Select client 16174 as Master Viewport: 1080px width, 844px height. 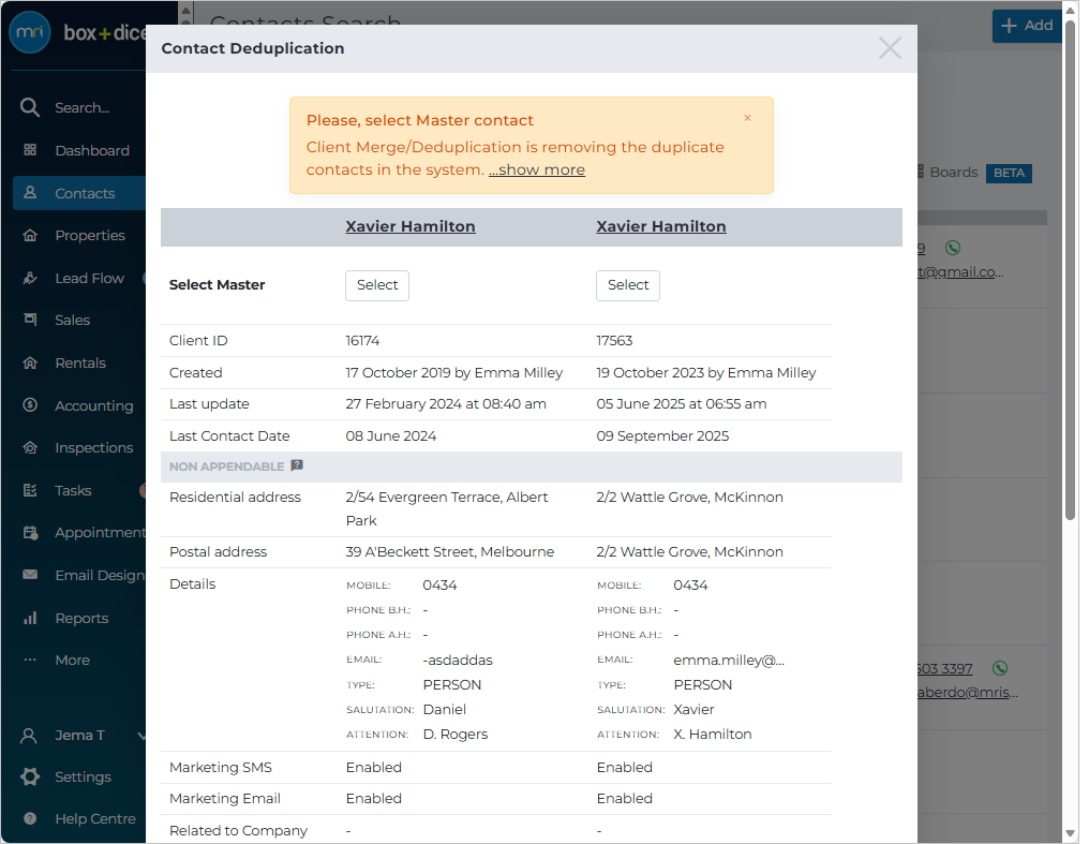tap(377, 285)
